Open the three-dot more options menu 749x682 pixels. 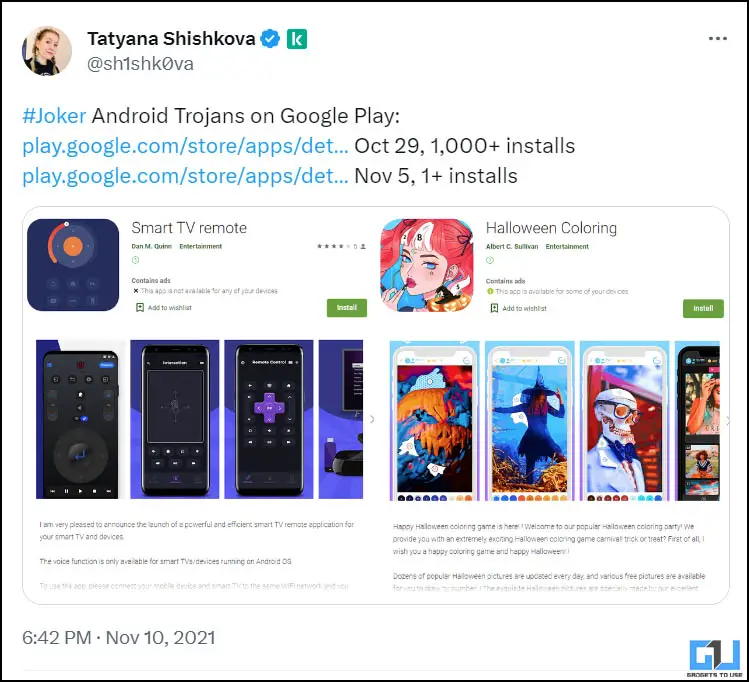click(717, 39)
